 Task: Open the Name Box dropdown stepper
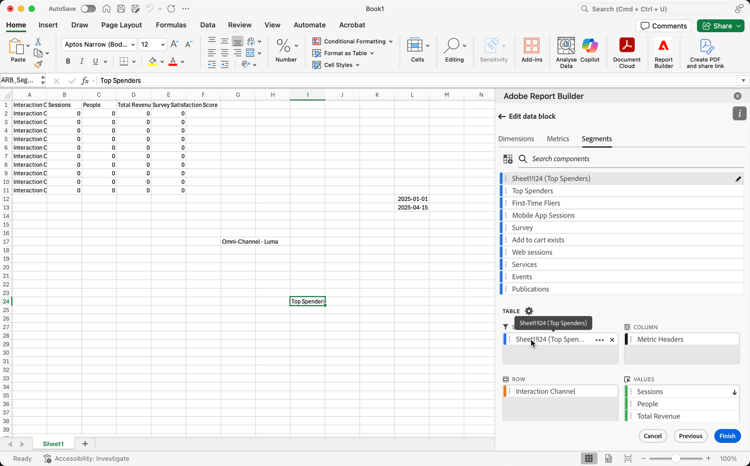tap(43, 80)
